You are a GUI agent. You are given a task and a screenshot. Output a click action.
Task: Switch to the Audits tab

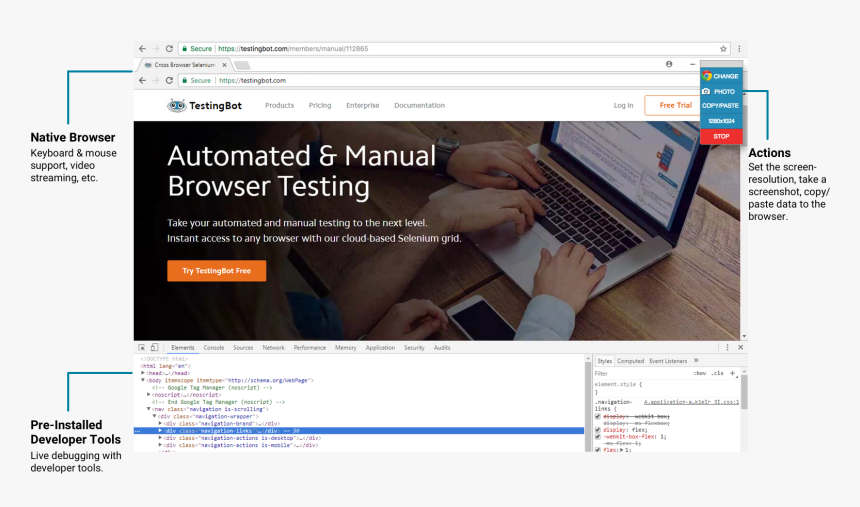tap(442, 347)
